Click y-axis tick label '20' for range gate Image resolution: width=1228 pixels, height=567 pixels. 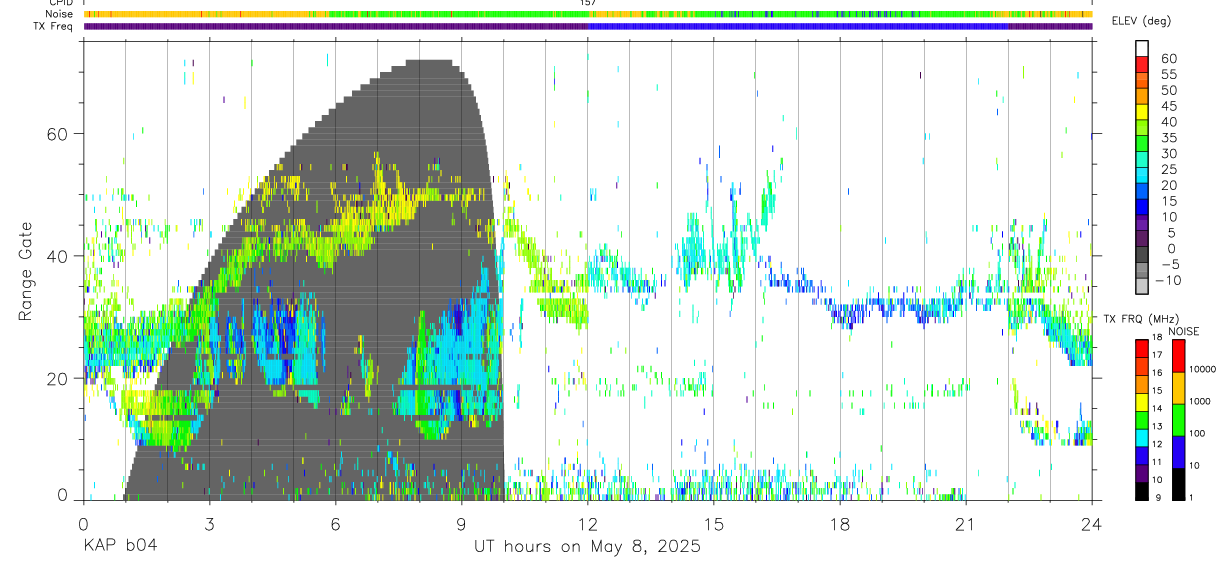56,379
